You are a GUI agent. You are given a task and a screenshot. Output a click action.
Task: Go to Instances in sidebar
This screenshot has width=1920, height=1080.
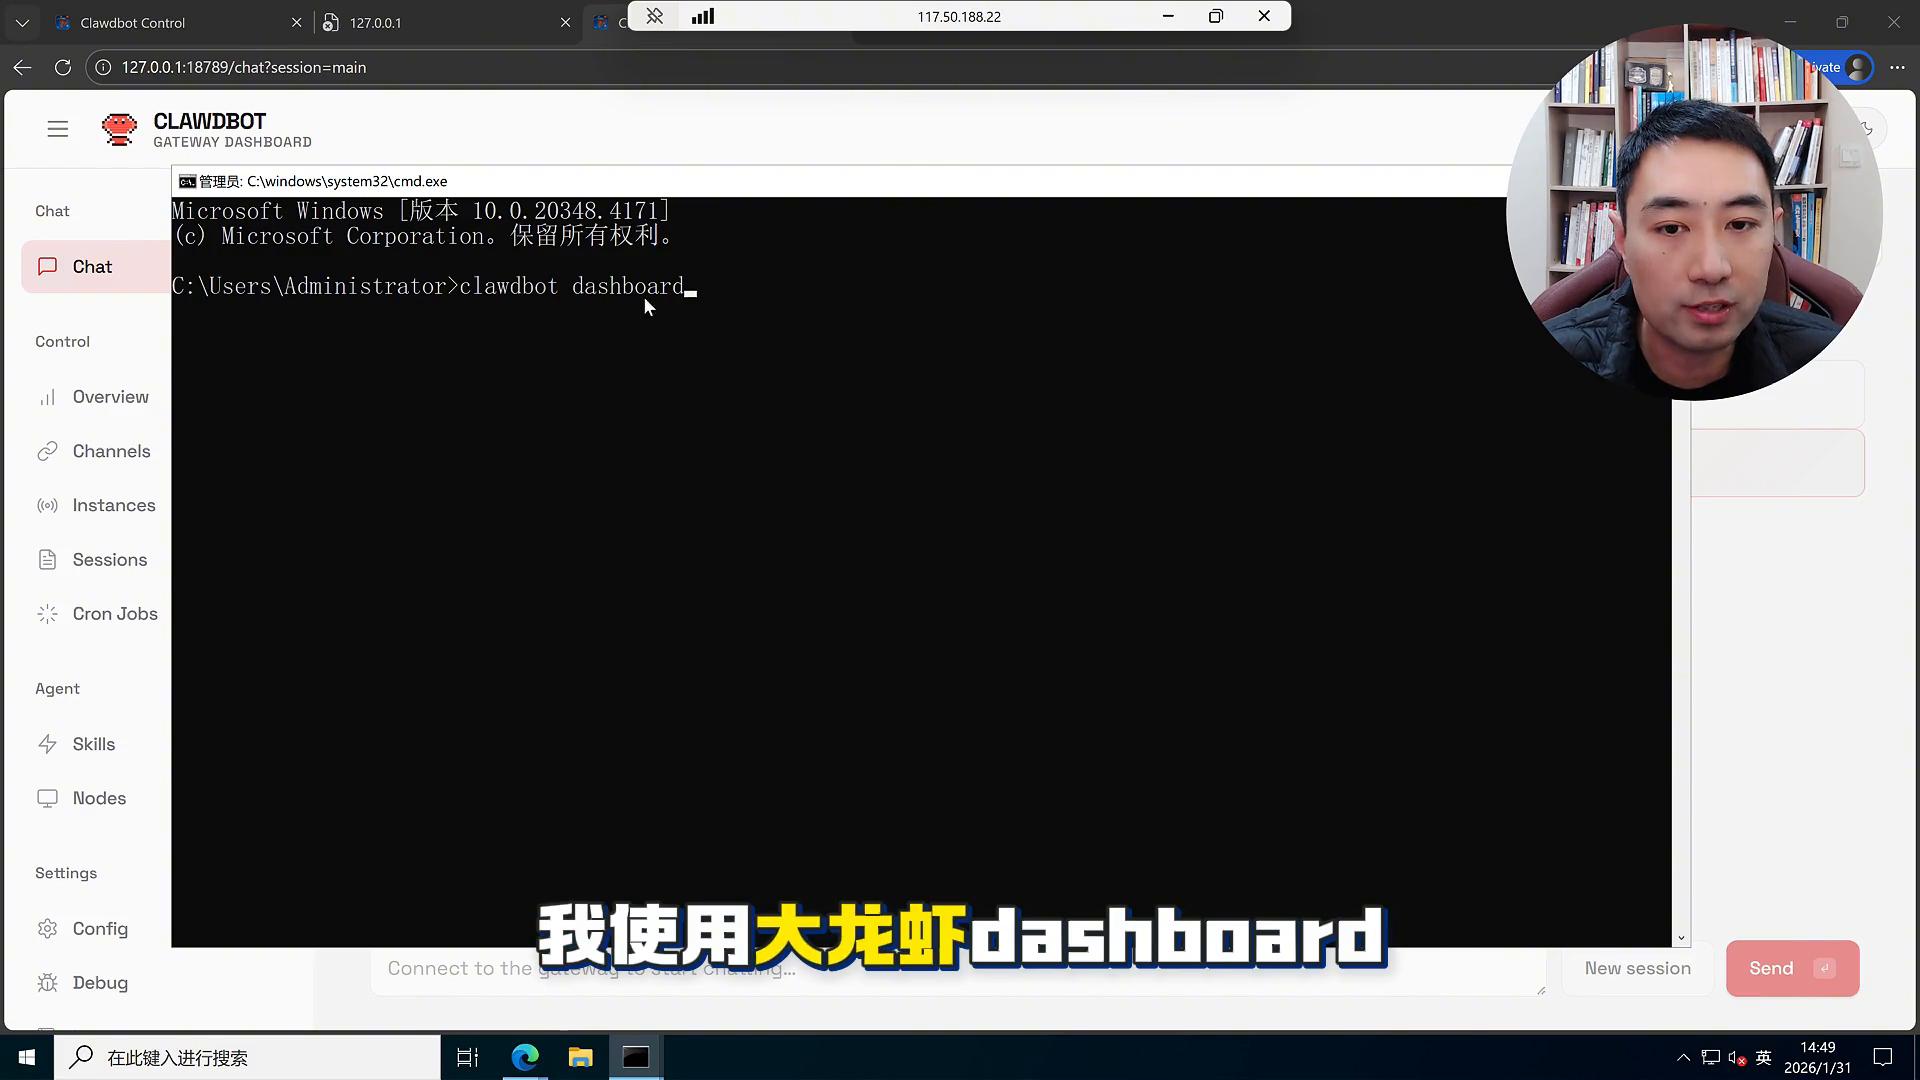[x=113, y=506]
